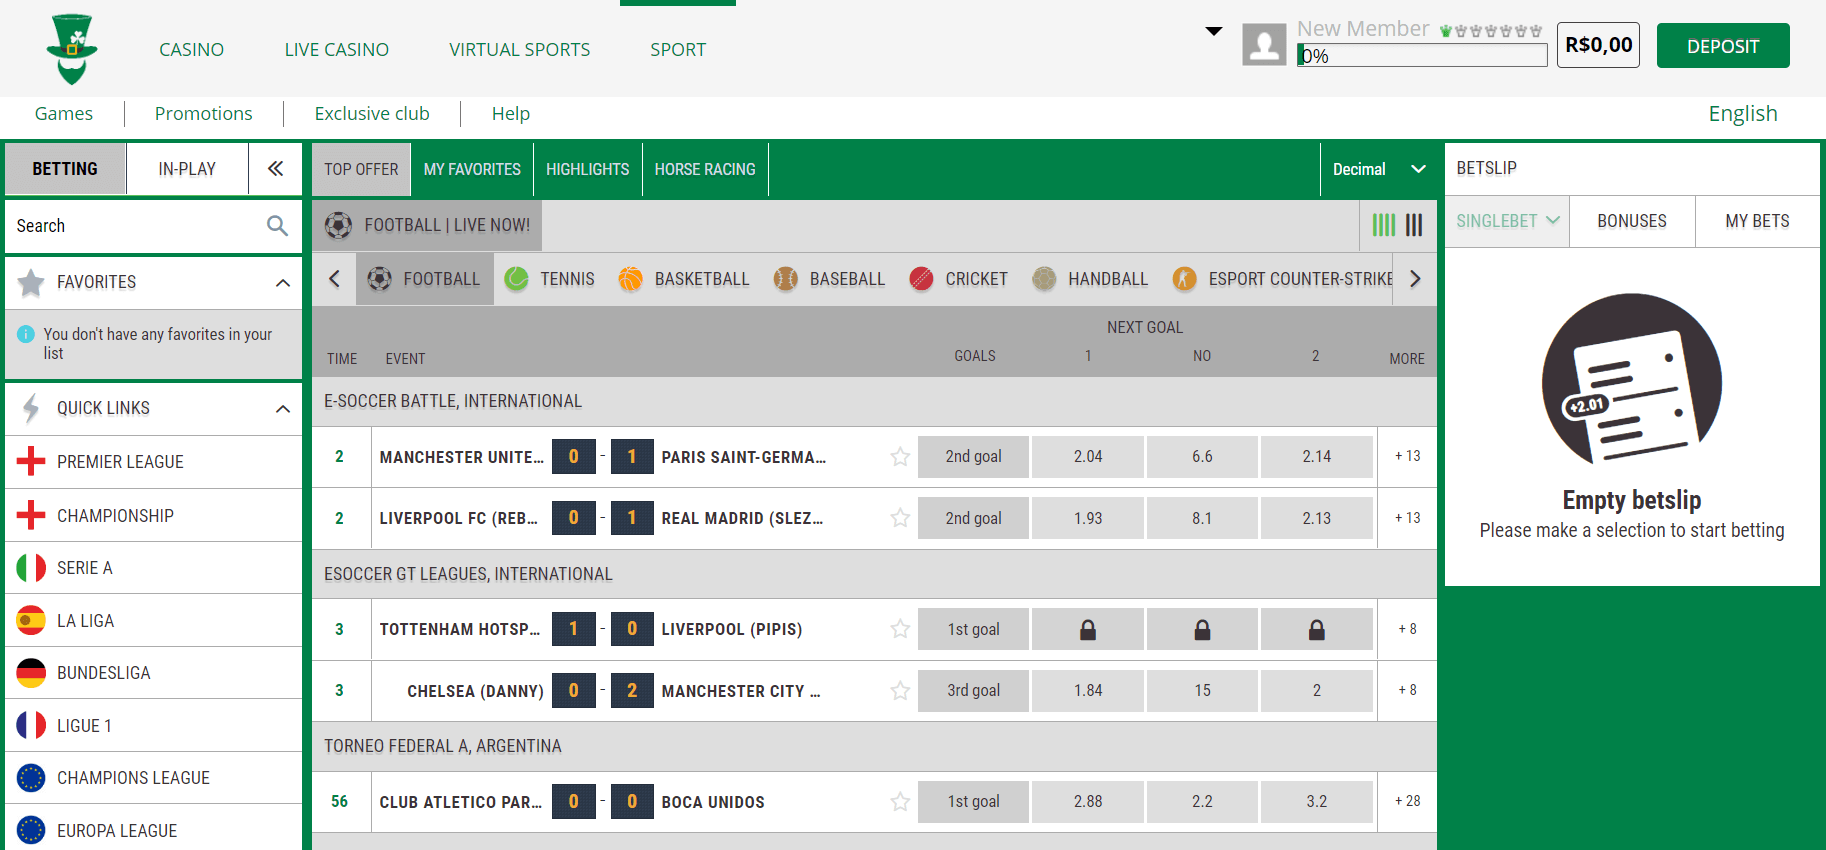The width and height of the screenshot is (1826, 850).
Task: Click the search magnifier icon
Action: point(277,226)
